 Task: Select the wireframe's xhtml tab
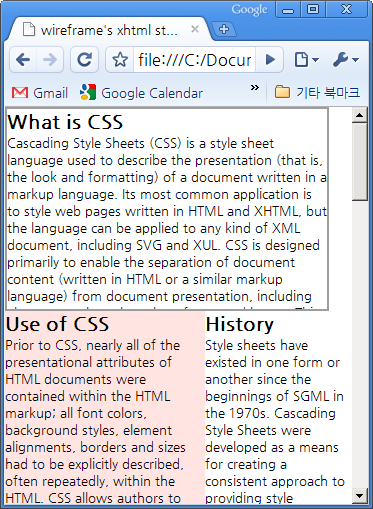pyautogui.click(x=109, y=30)
